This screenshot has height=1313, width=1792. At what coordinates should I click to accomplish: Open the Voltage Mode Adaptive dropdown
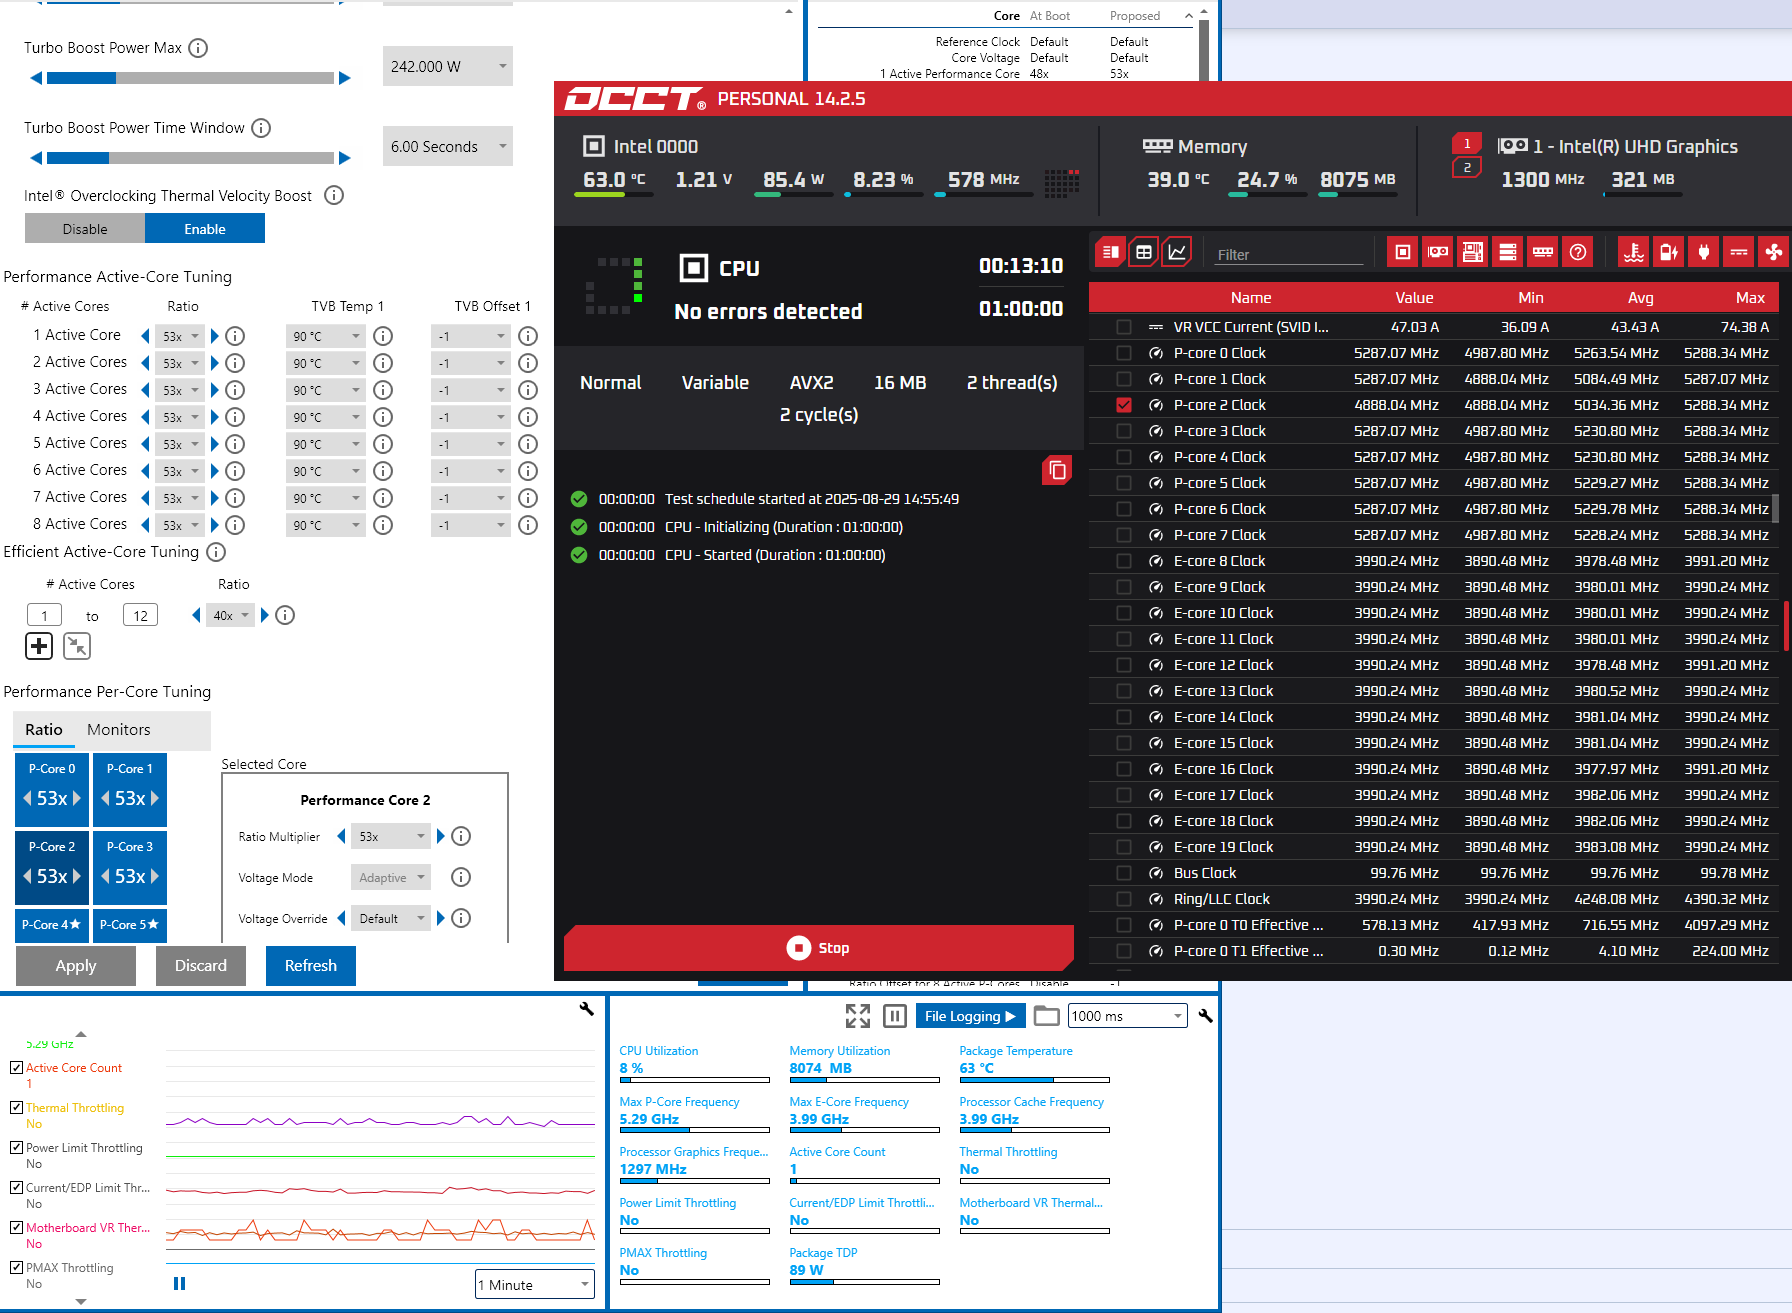point(391,877)
